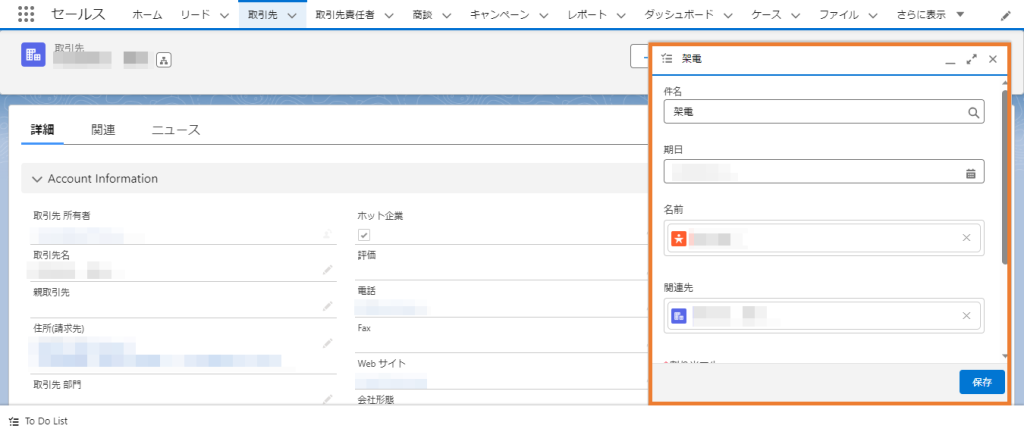Click the task panel vertical scrollbar

coord(1005,176)
